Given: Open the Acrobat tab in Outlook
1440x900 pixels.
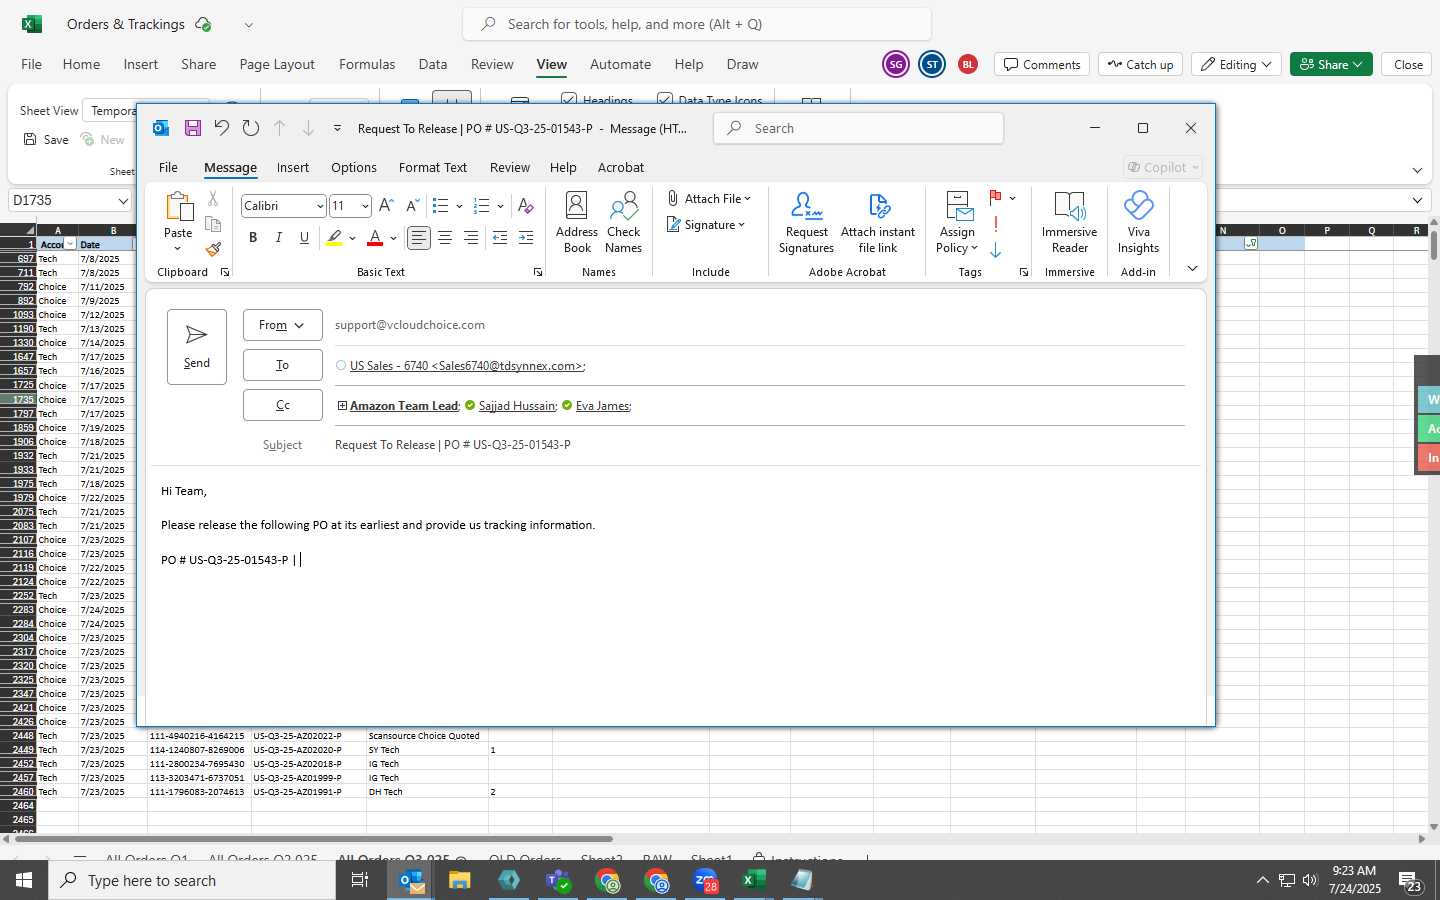Looking at the screenshot, I should 621,167.
